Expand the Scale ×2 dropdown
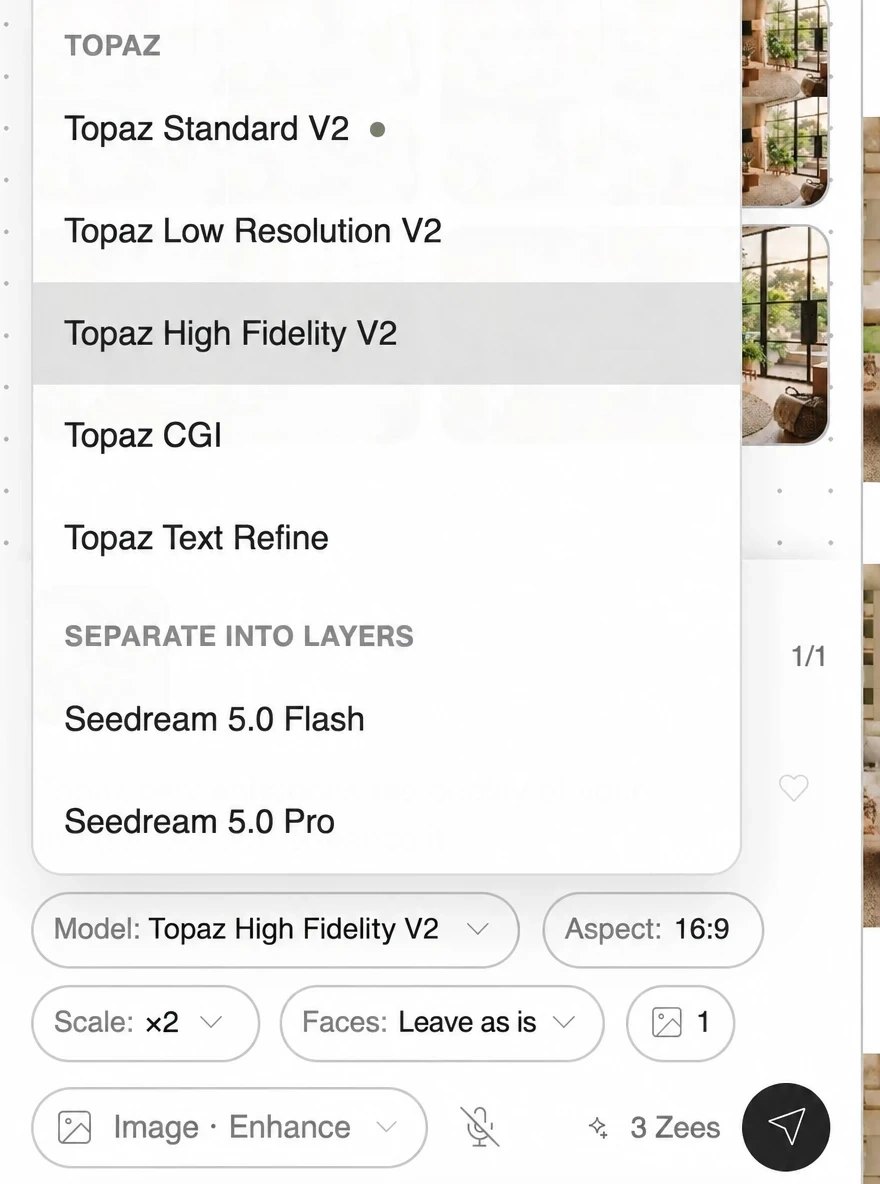This screenshot has width=880, height=1184. click(145, 1022)
